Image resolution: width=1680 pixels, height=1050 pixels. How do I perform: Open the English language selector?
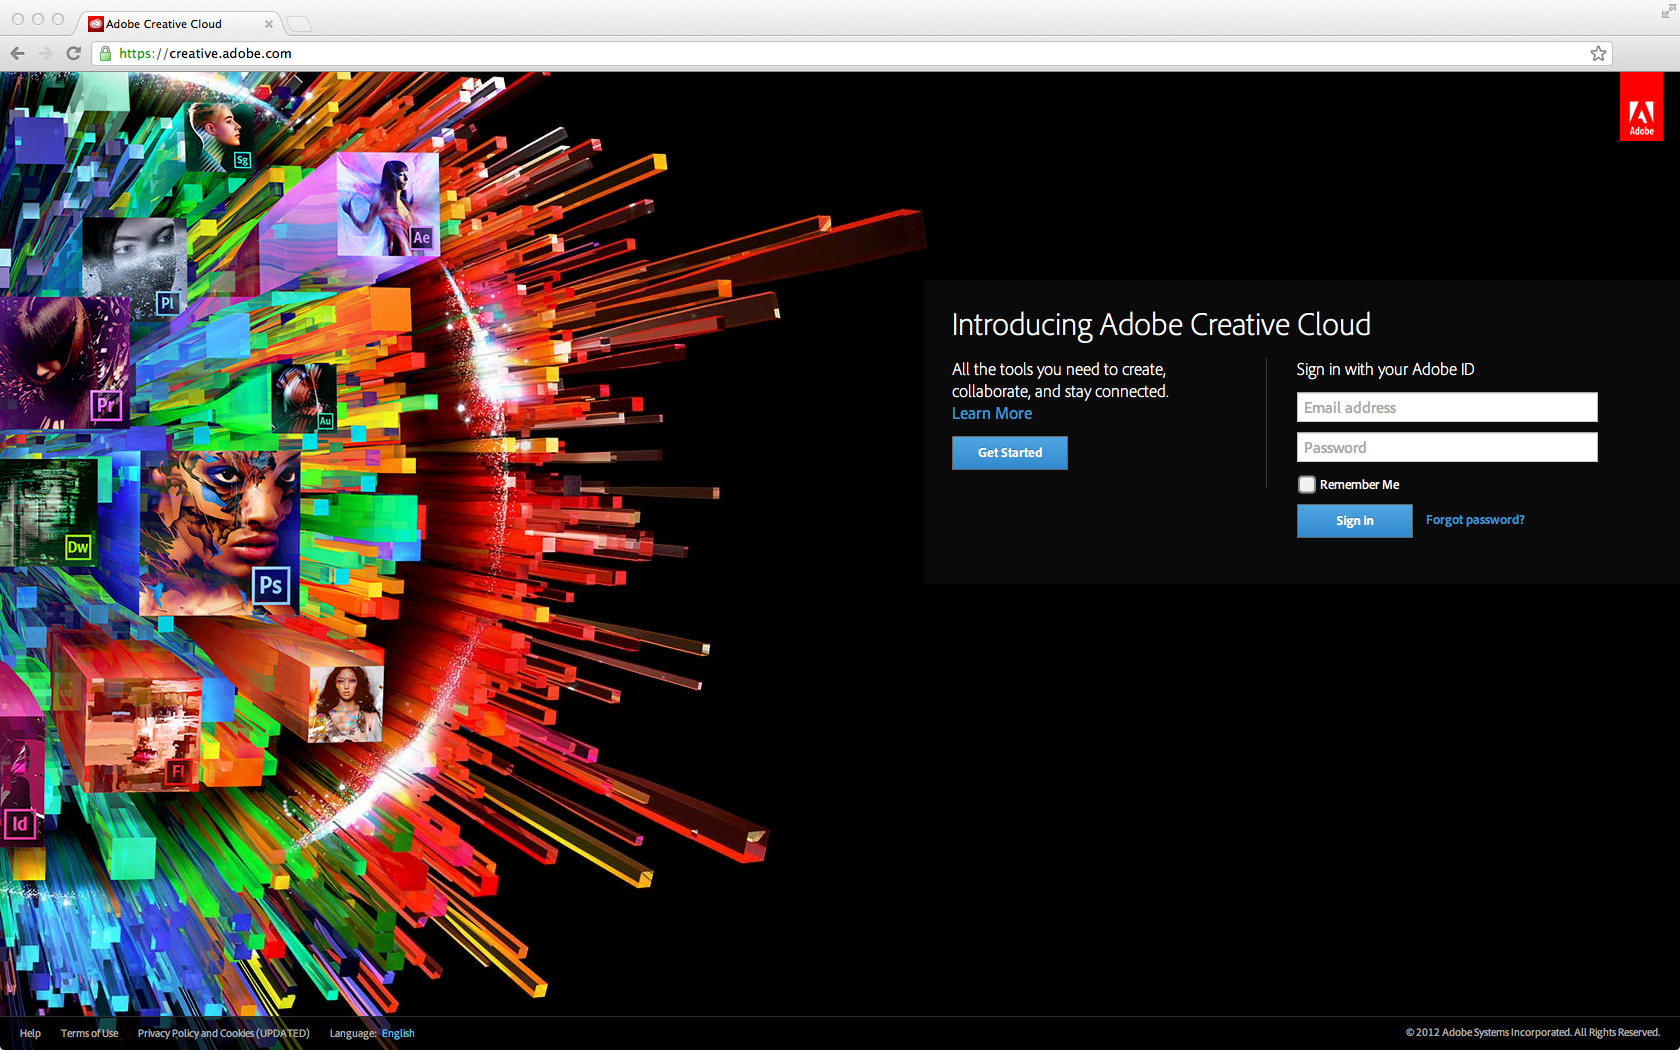(x=398, y=1033)
